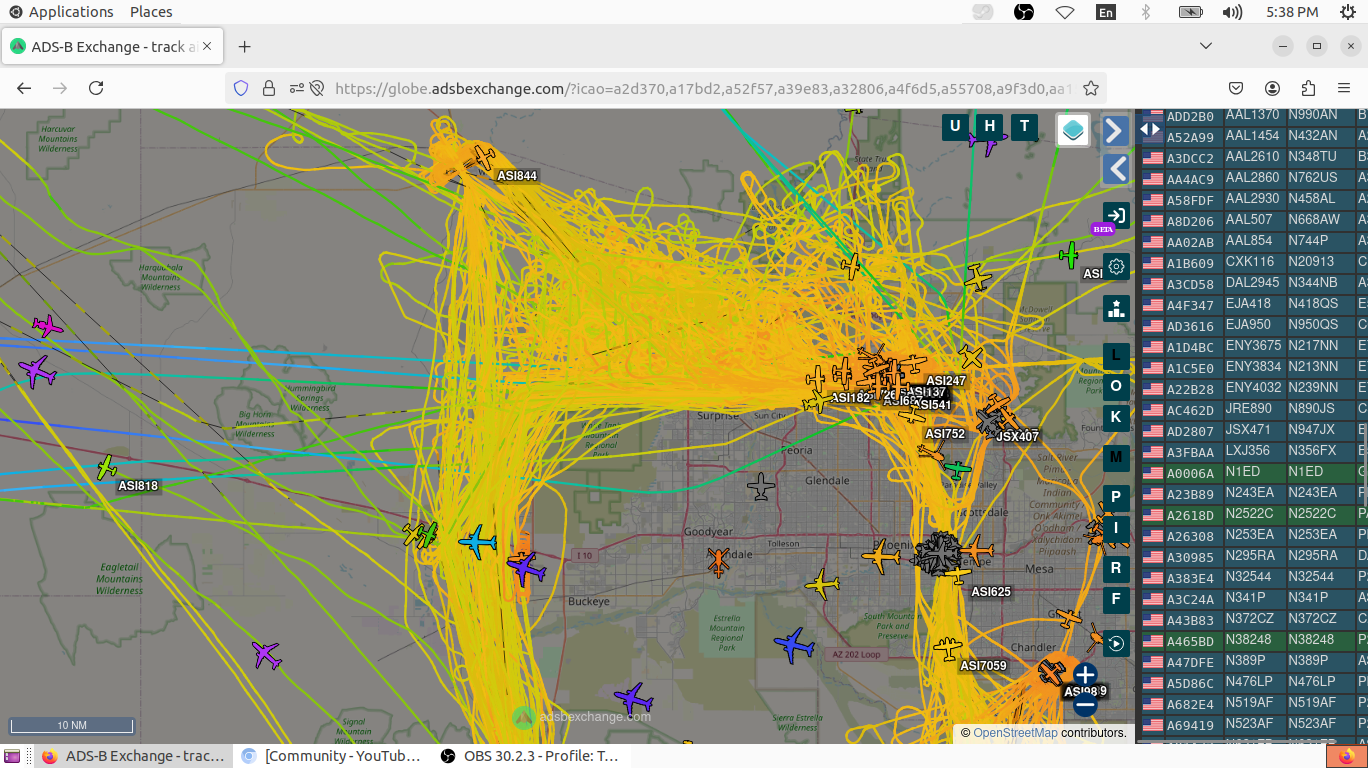Image resolution: width=1368 pixels, height=768 pixels.
Task: Select the gray aircraft near Glendale
Action: click(x=761, y=487)
